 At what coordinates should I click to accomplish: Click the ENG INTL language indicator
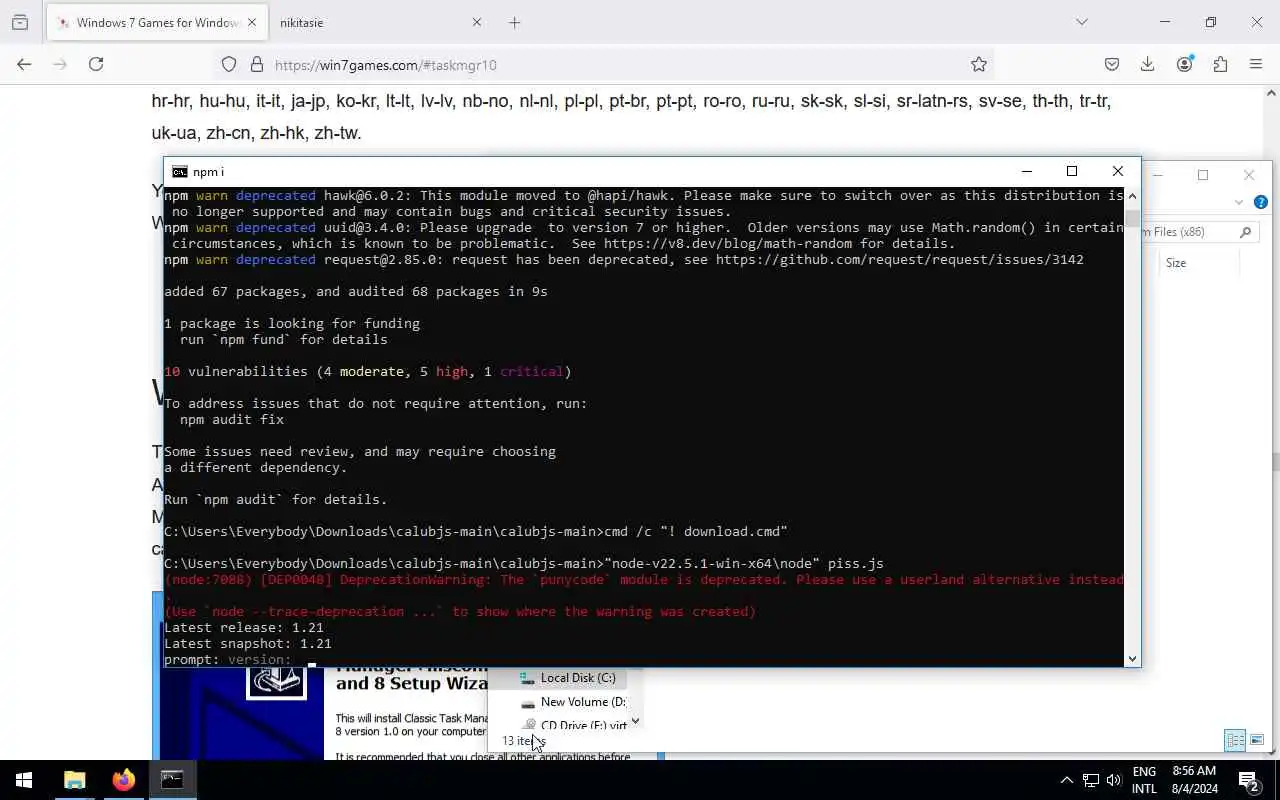pyautogui.click(x=1144, y=780)
